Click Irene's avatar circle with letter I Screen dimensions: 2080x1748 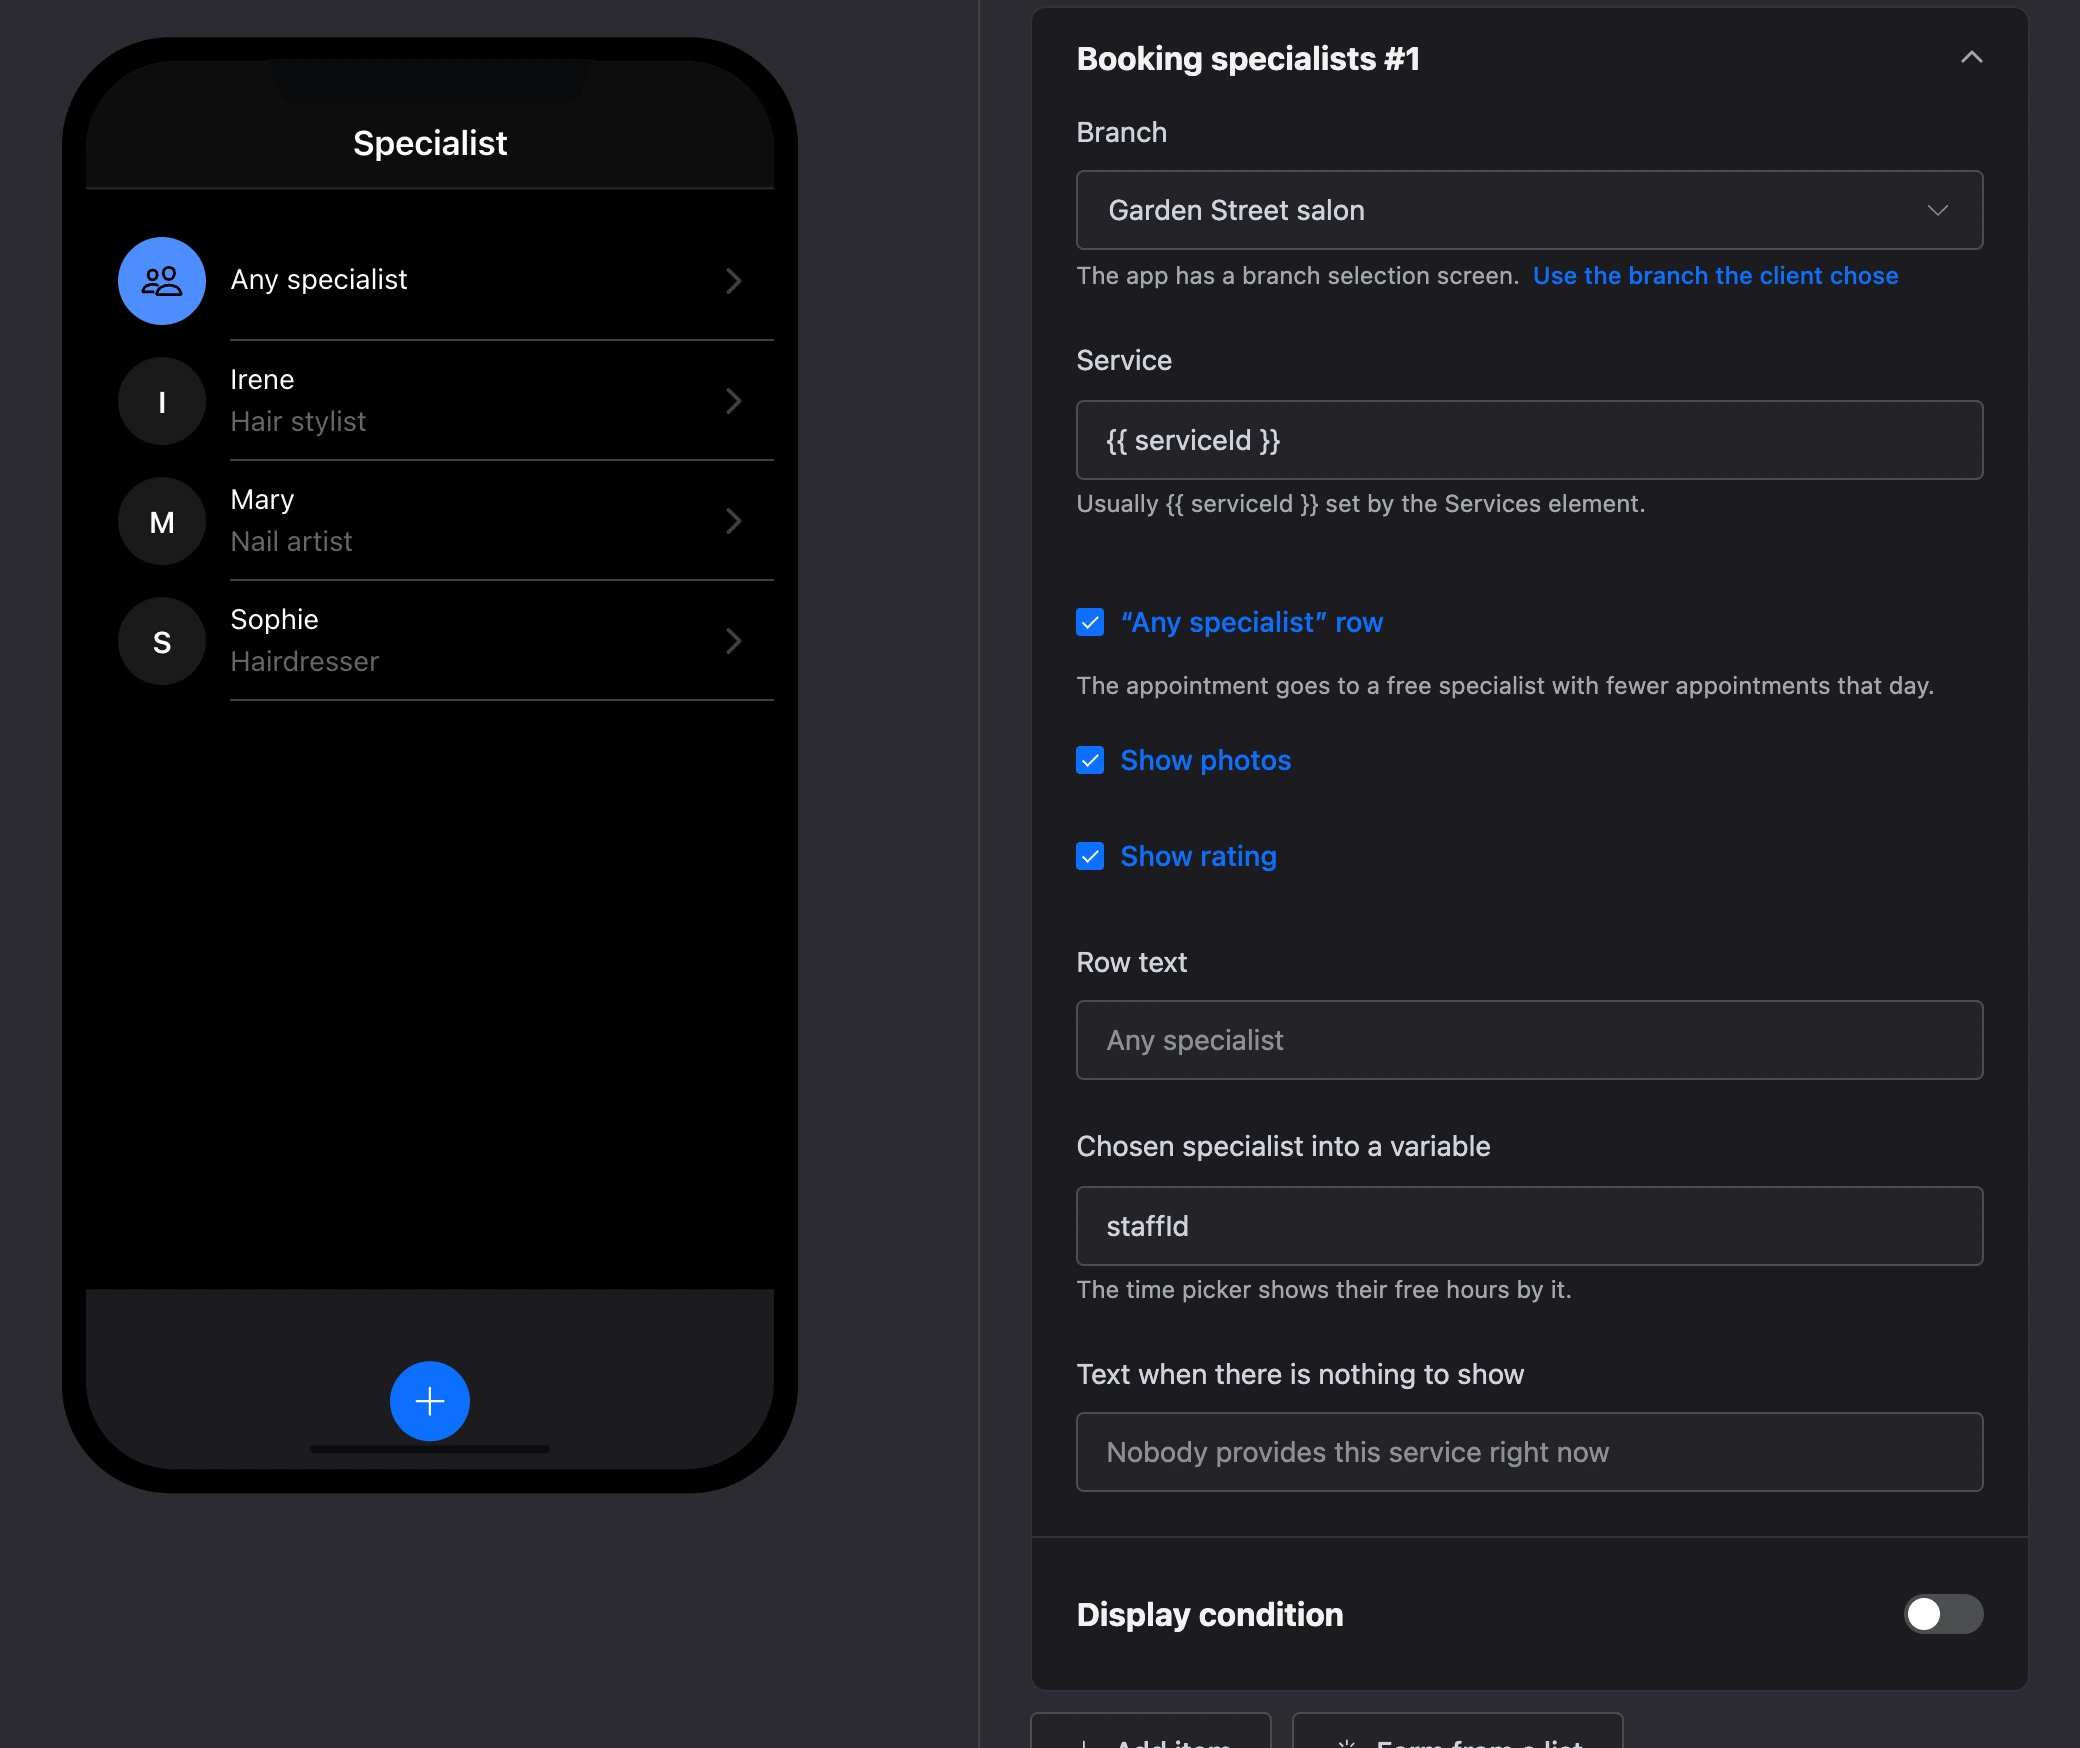162,401
